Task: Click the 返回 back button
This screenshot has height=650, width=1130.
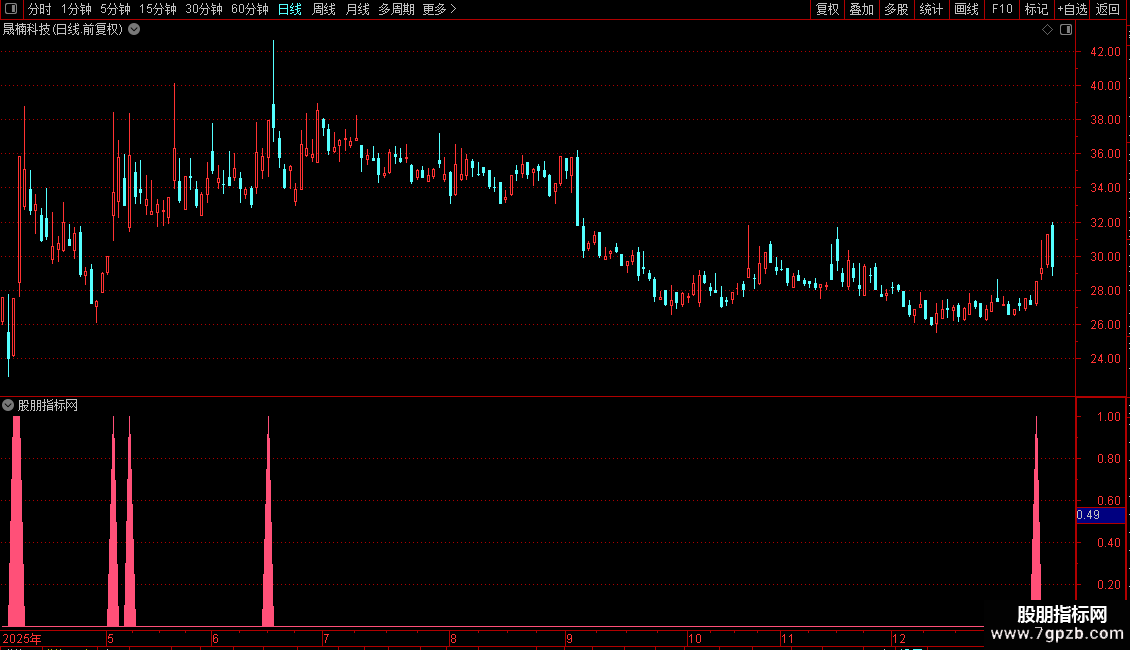Action: 1108,9
